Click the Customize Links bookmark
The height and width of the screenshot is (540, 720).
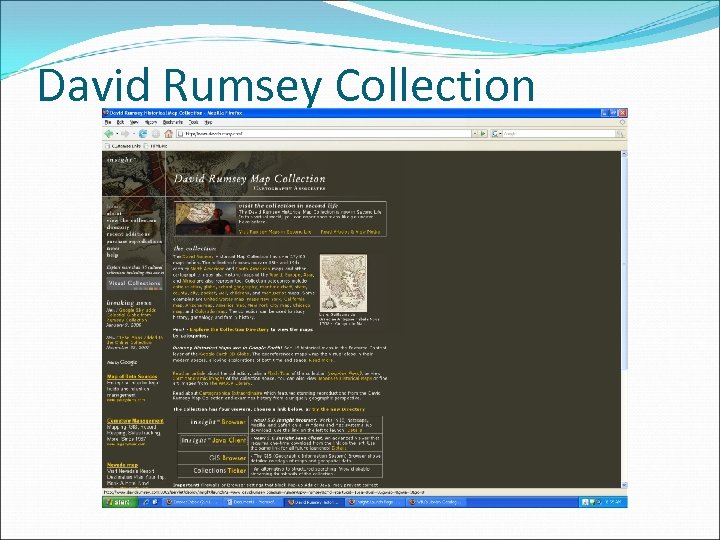pos(123,146)
